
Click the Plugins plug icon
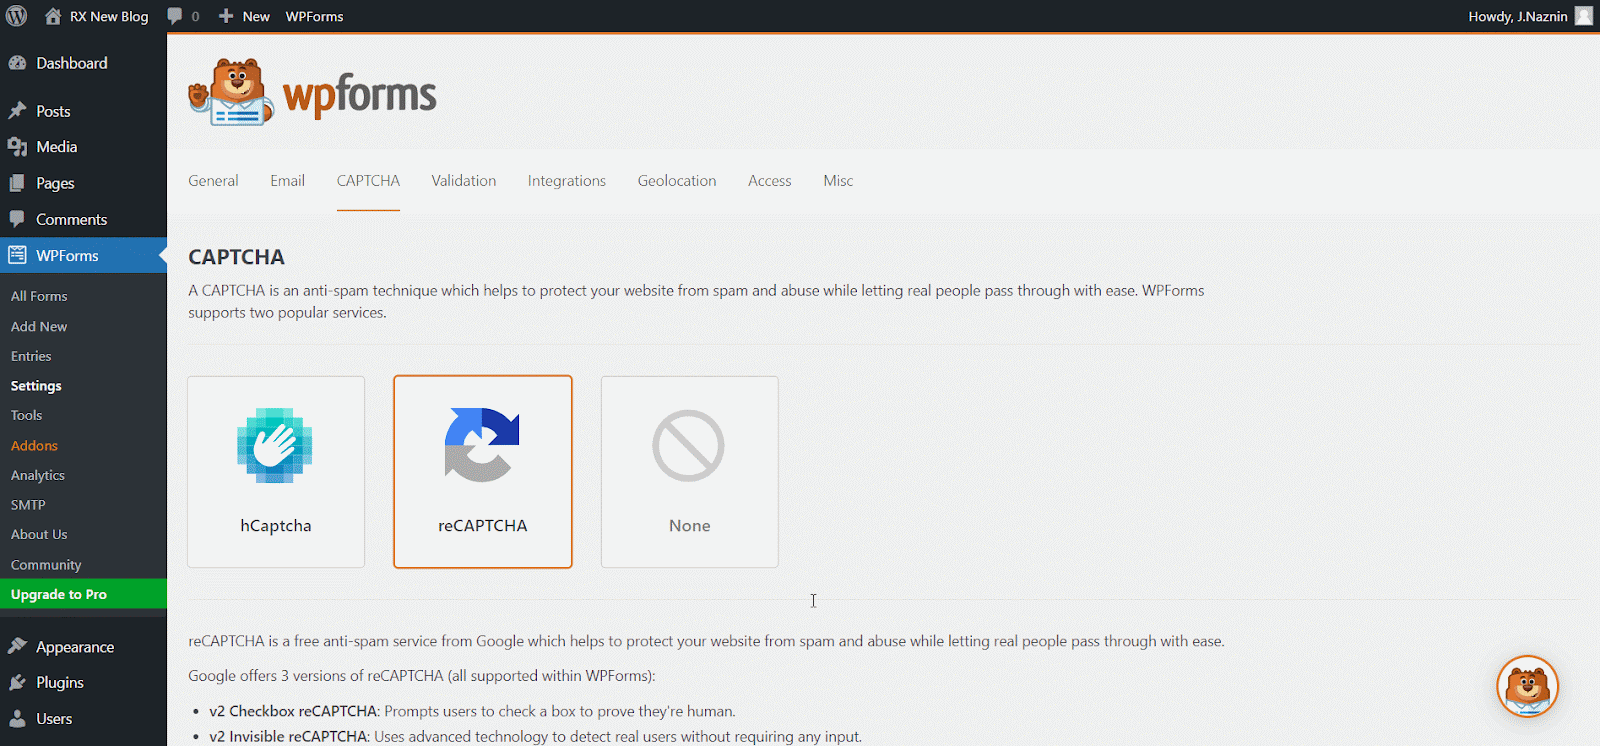(17, 682)
